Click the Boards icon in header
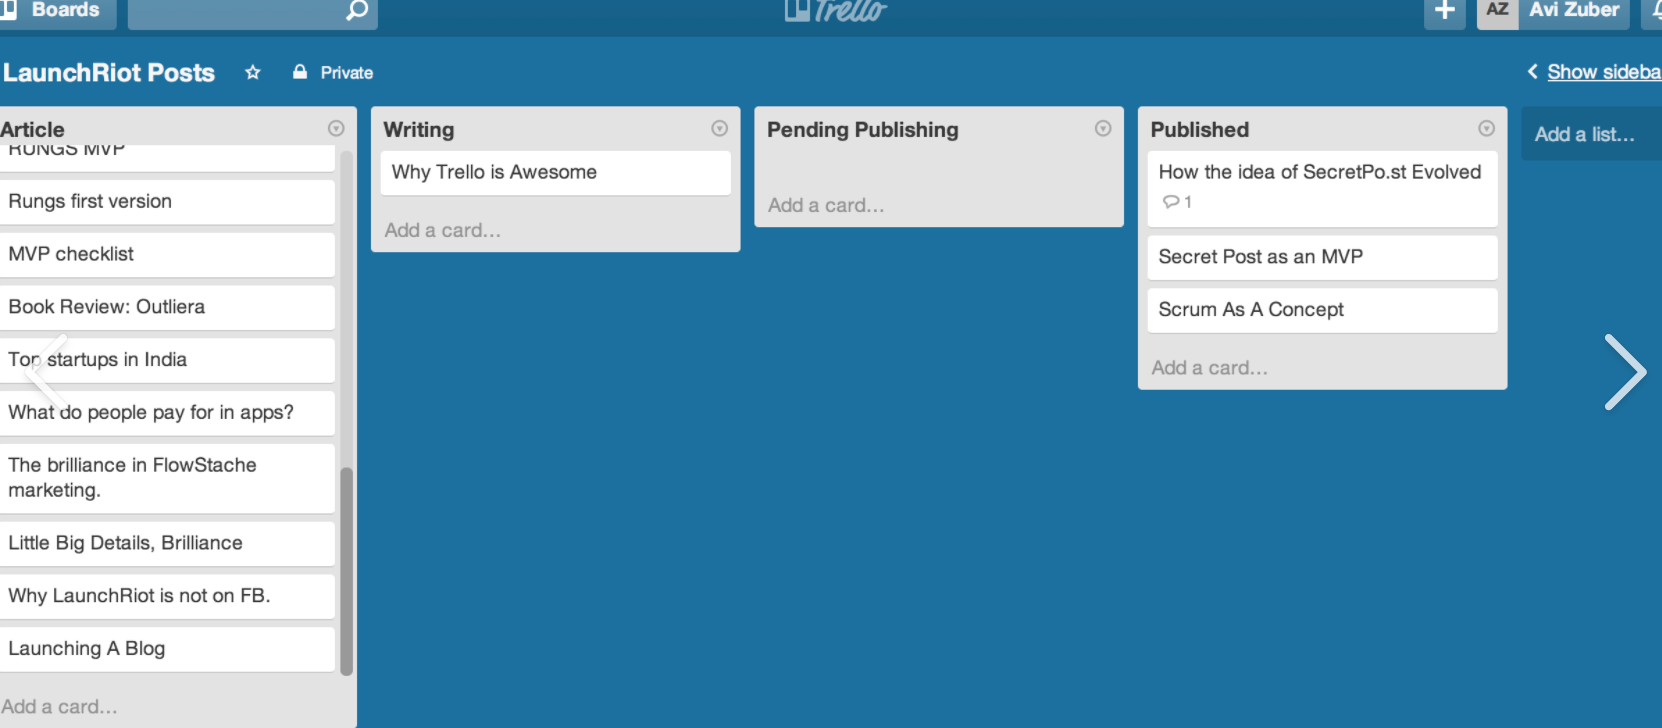The width and height of the screenshot is (1662, 728). (x=9, y=10)
